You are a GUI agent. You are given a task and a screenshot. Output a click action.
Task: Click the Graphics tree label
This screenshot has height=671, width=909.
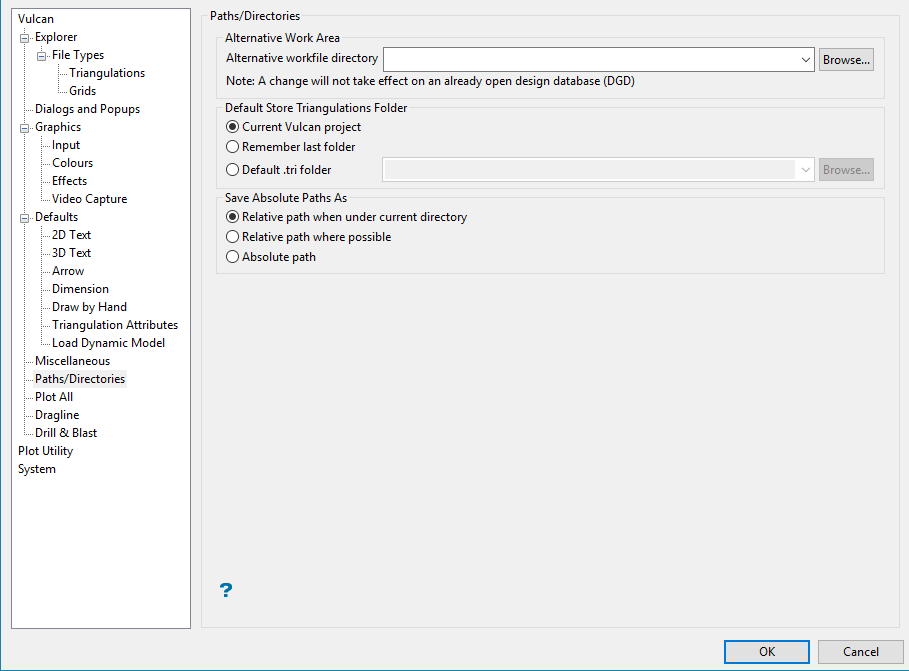tap(58, 127)
